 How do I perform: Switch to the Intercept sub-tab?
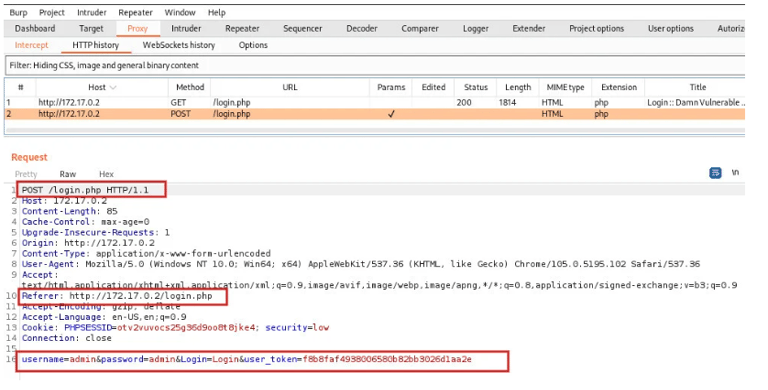(x=31, y=45)
